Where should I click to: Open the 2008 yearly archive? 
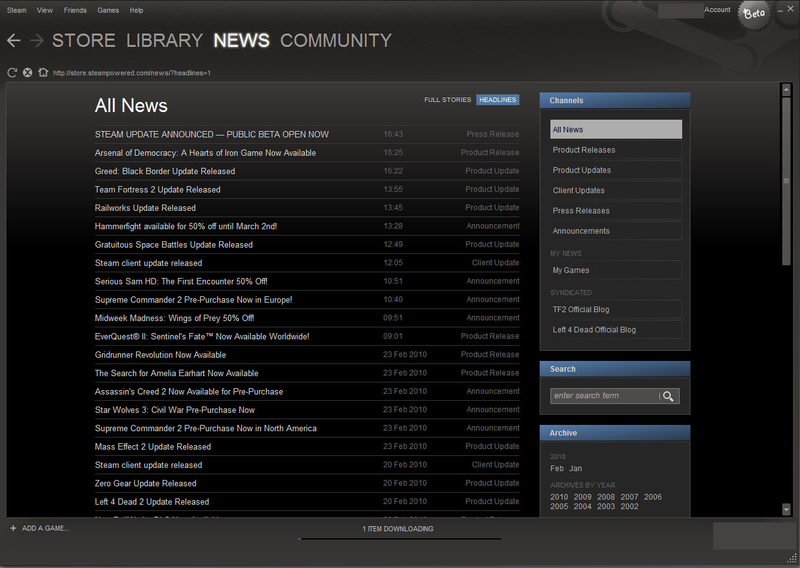pyautogui.click(x=606, y=497)
